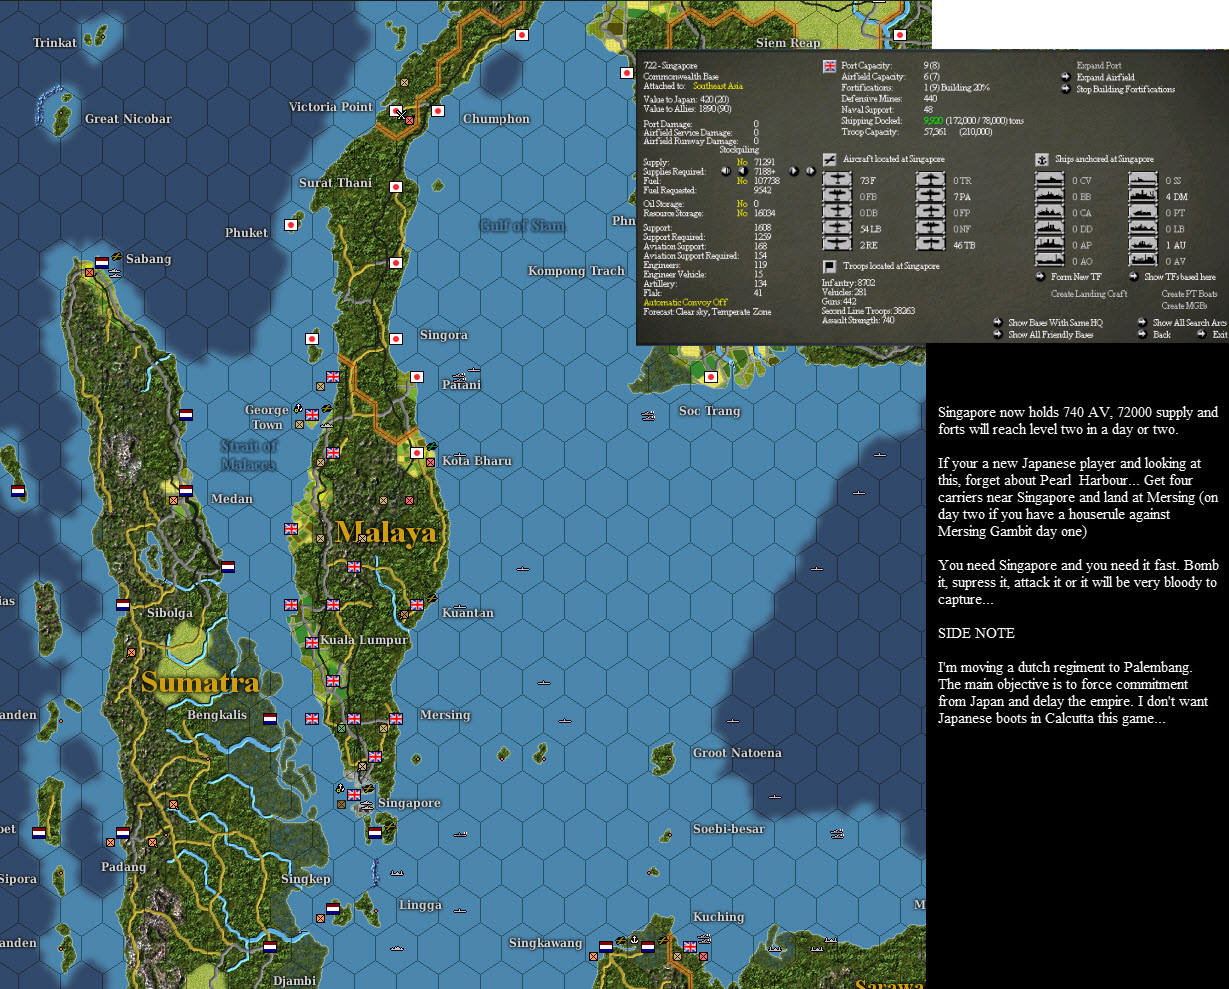Click the anchor icon beside Ships anchored
The image size is (1229, 989).
[x=1040, y=159]
